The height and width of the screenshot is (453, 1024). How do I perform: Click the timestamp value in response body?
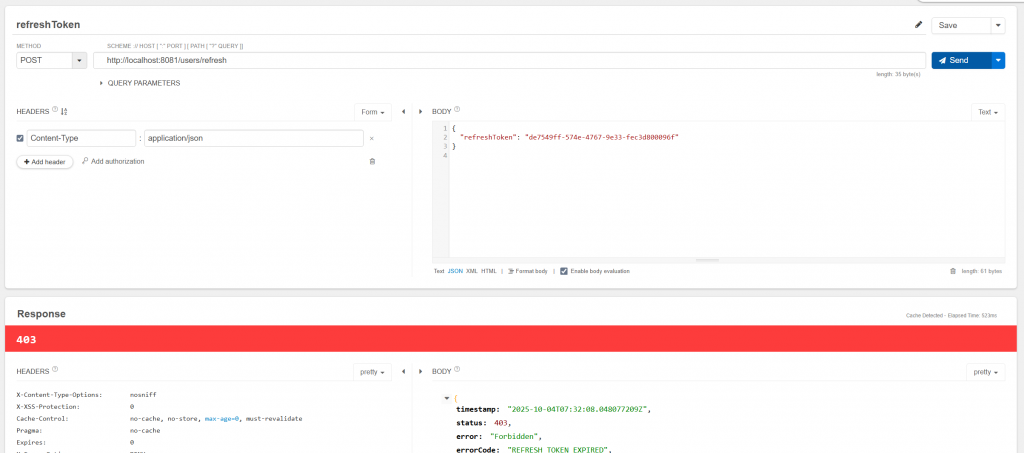pyautogui.click(x=579, y=410)
